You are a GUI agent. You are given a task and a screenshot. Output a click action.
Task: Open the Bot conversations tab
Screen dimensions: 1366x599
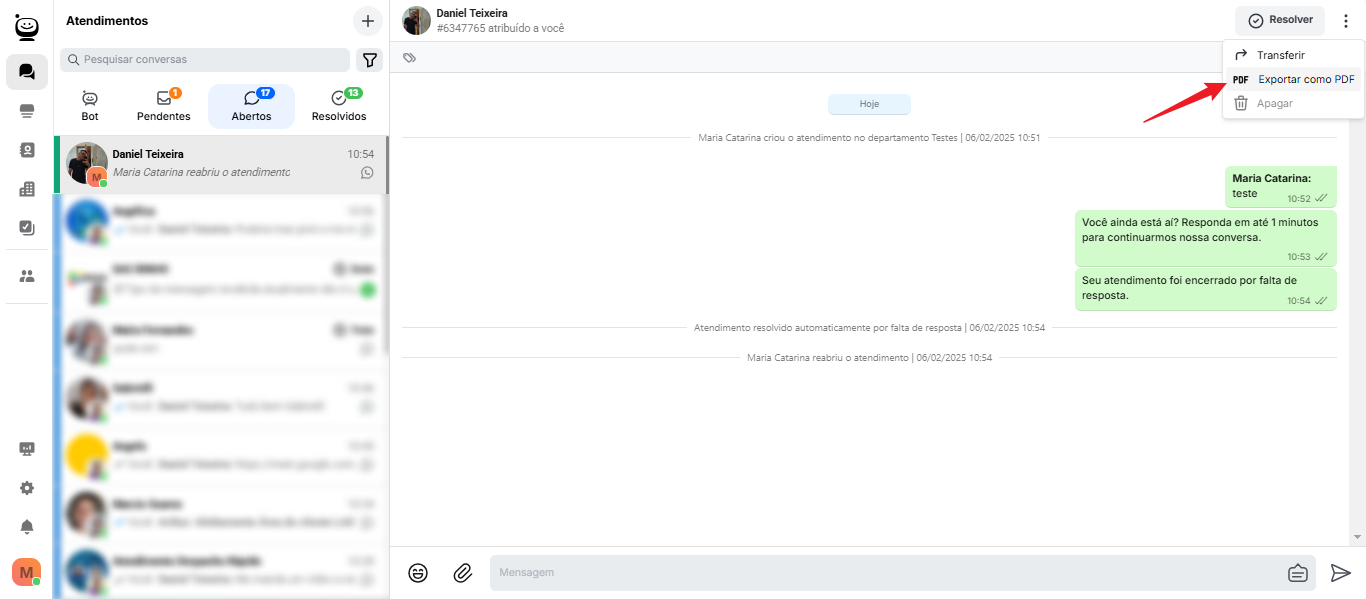pyautogui.click(x=90, y=106)
